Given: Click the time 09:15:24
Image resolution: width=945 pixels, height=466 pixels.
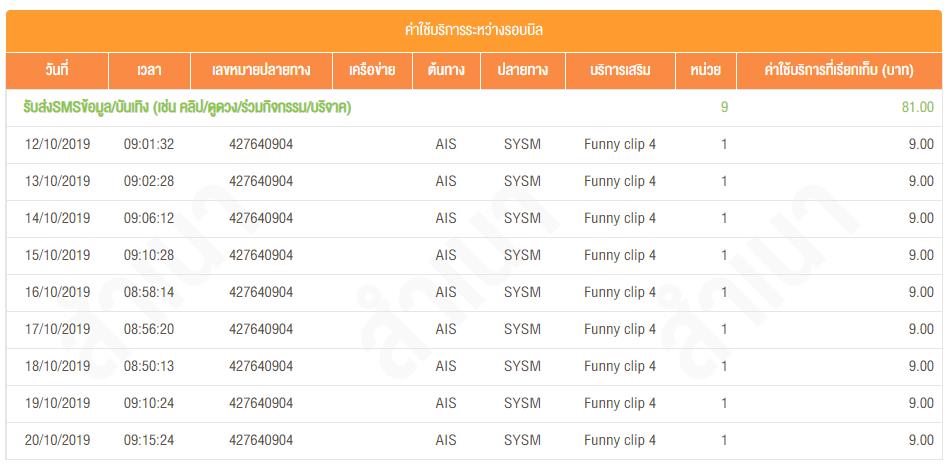Looking at the screenshot, I should pyautogui.click(x=149, y=441).
